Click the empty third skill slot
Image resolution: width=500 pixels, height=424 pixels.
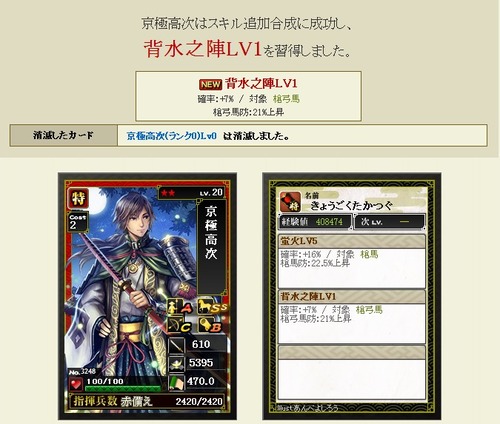point(352,373)
